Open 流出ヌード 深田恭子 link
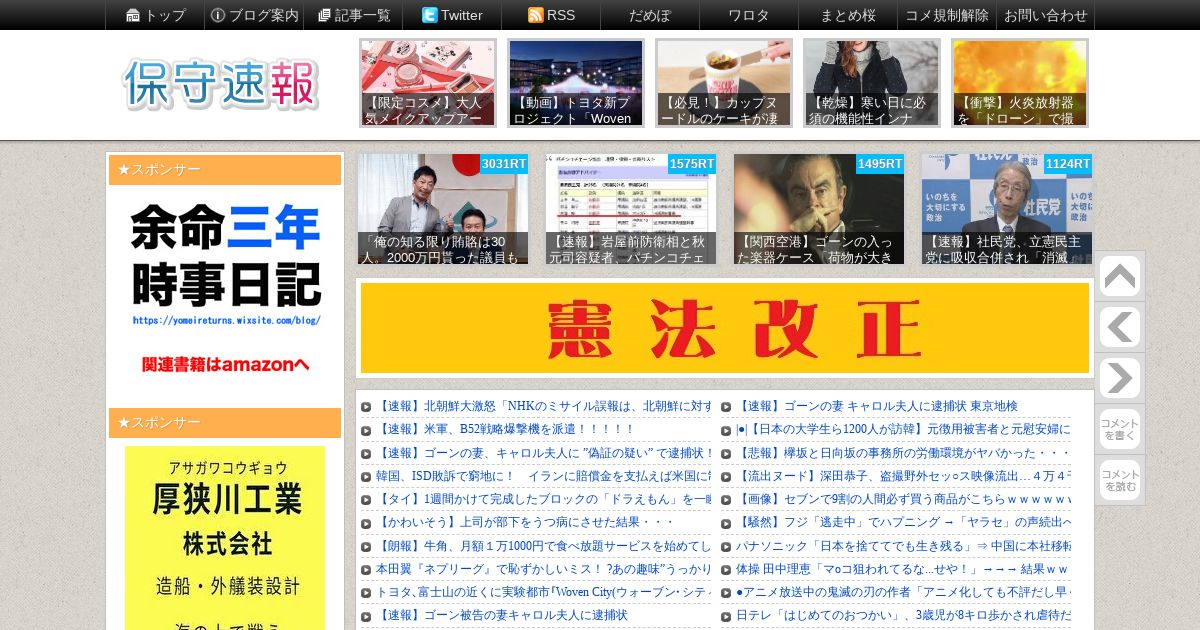1200x630 pixels. [903, 476]
